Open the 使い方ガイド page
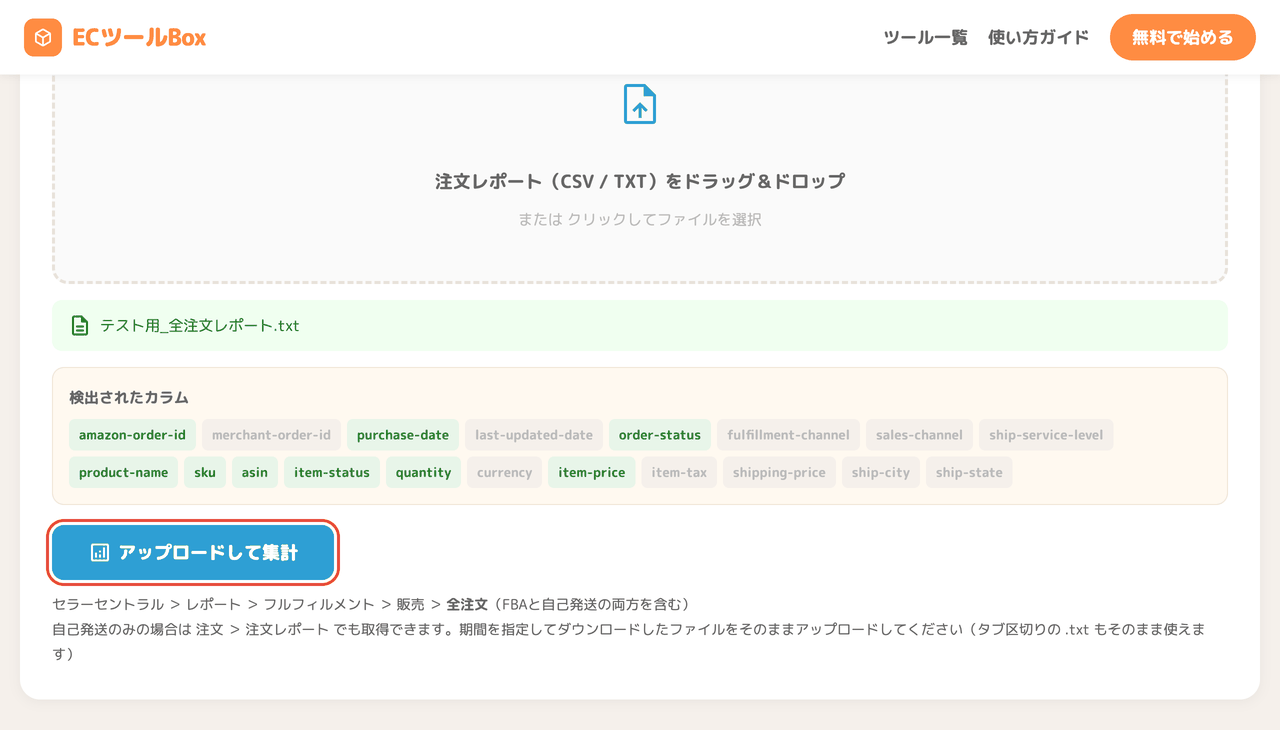Viewport: 1280px width, 730px height. pyautogui.click(x=1038, y=38)
